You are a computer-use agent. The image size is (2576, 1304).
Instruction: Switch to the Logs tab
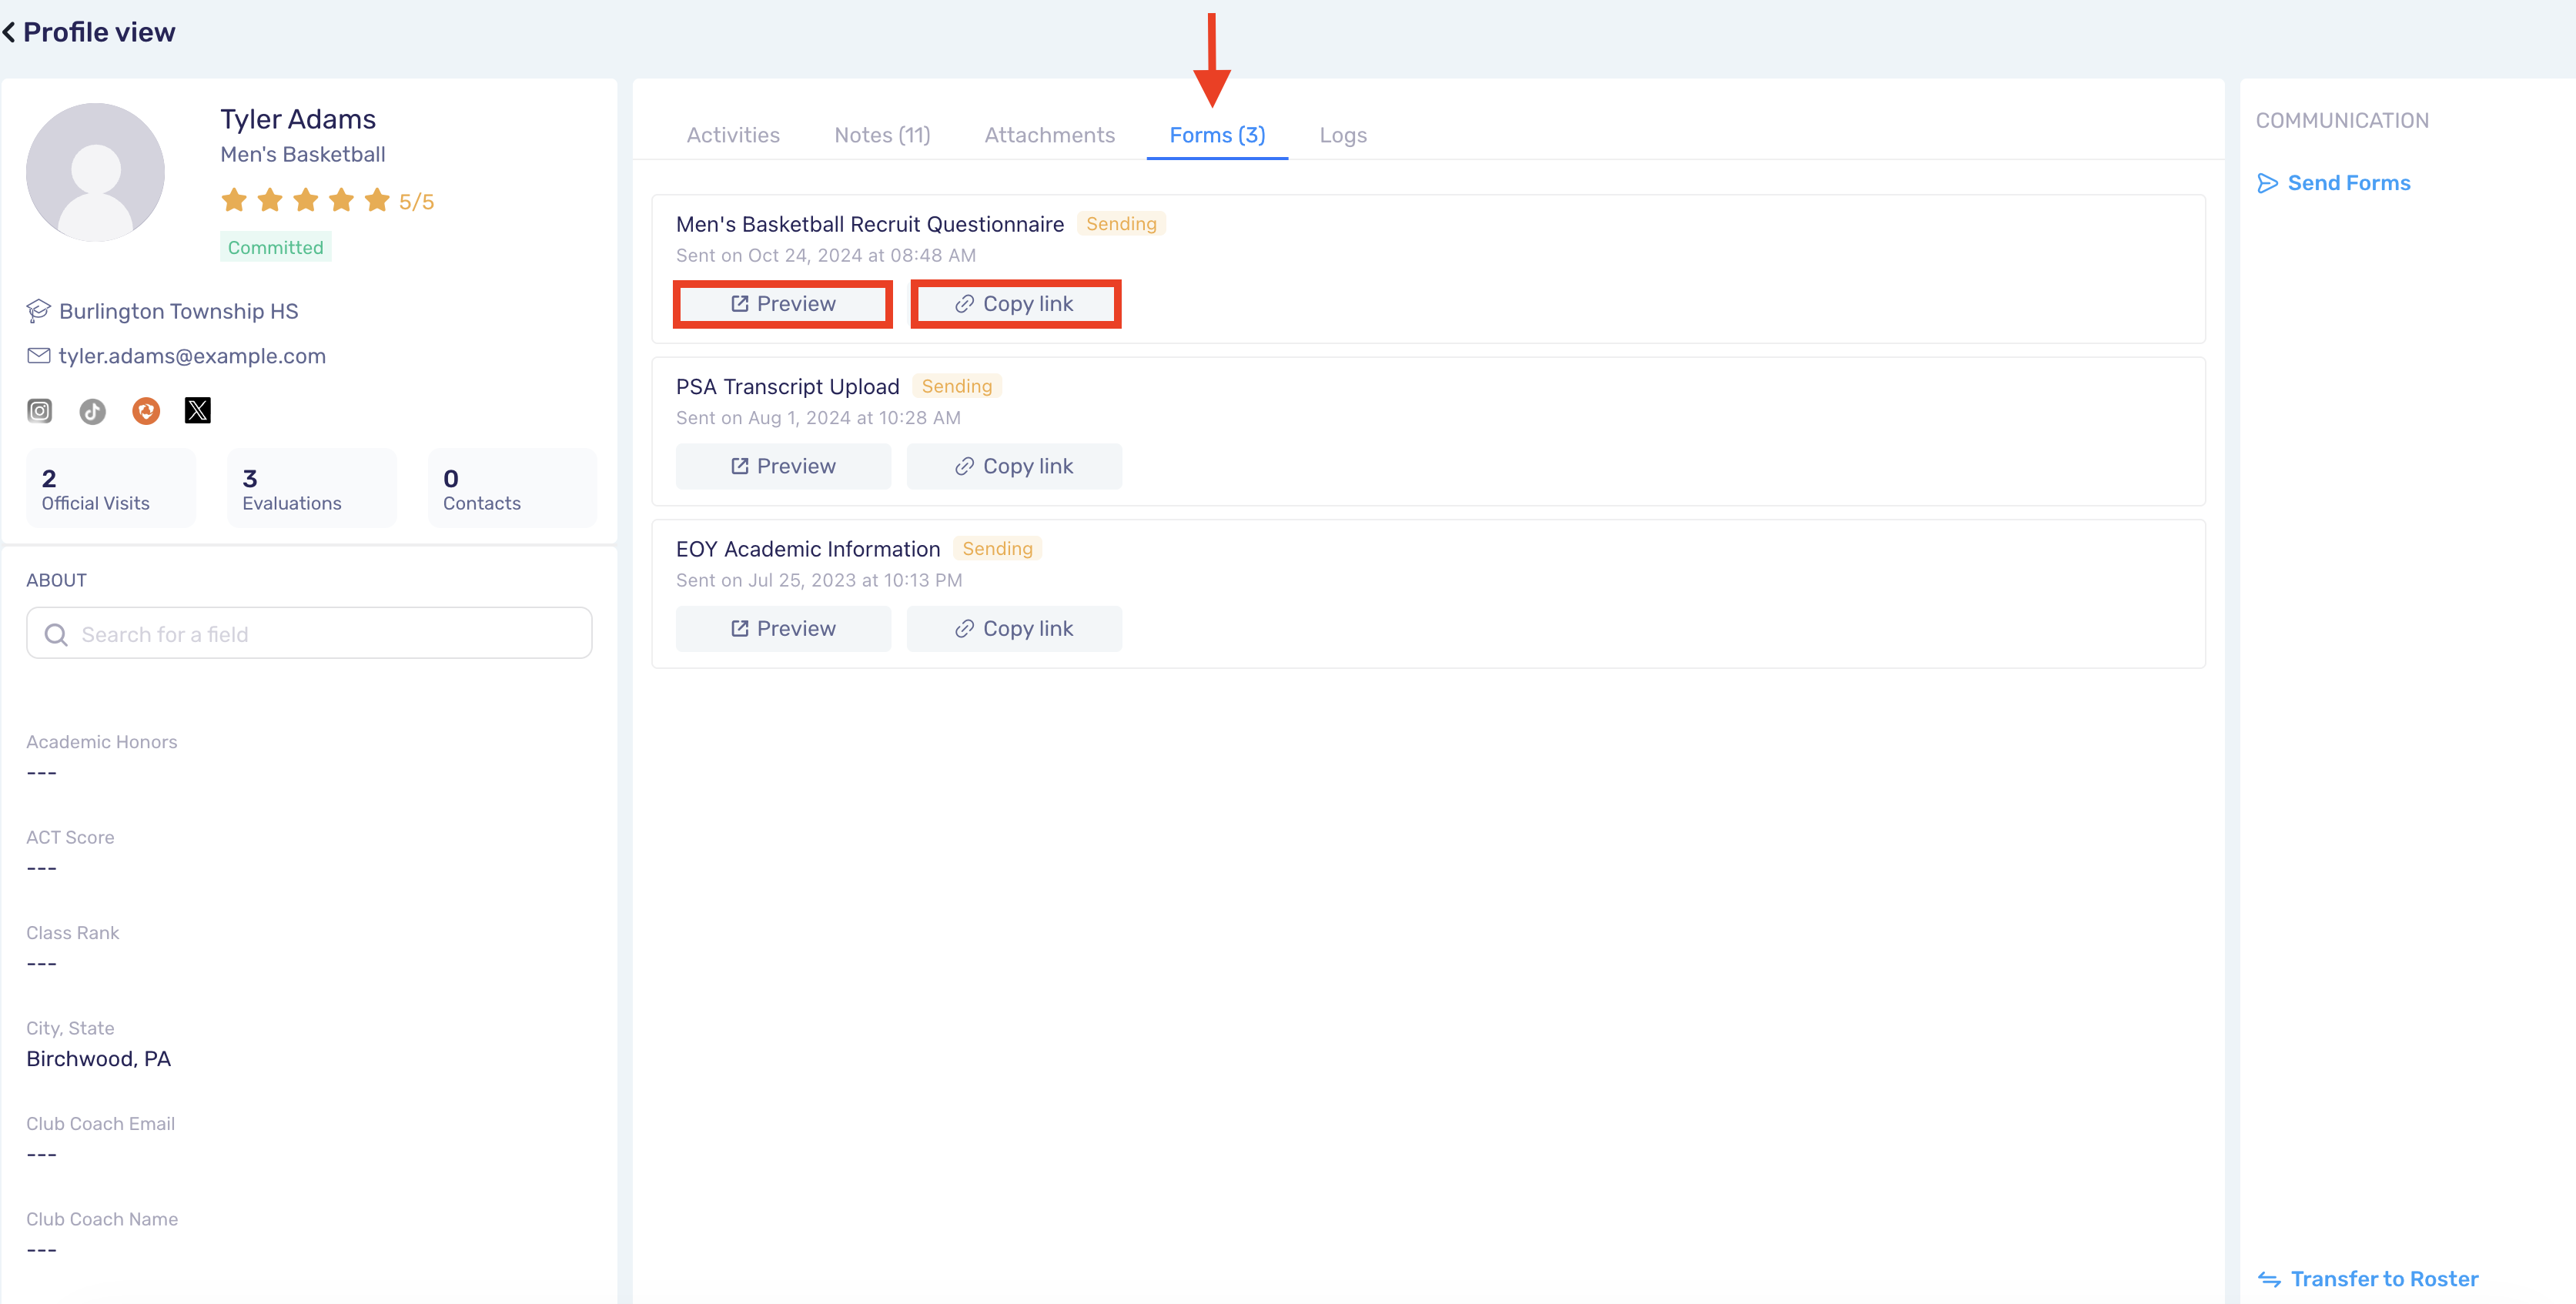point(1343,135)
